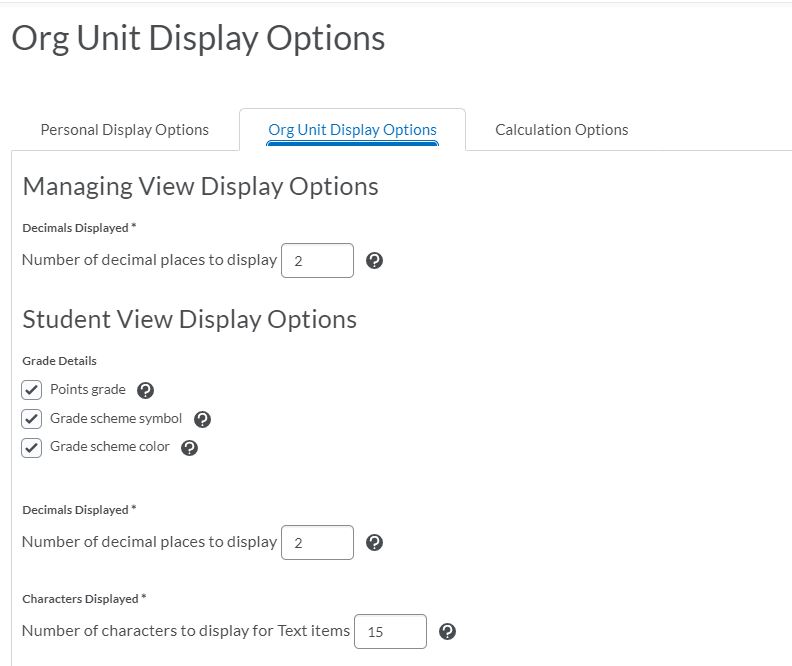
Task: Focus the Student View decimal places field
Action: [318, 543]
